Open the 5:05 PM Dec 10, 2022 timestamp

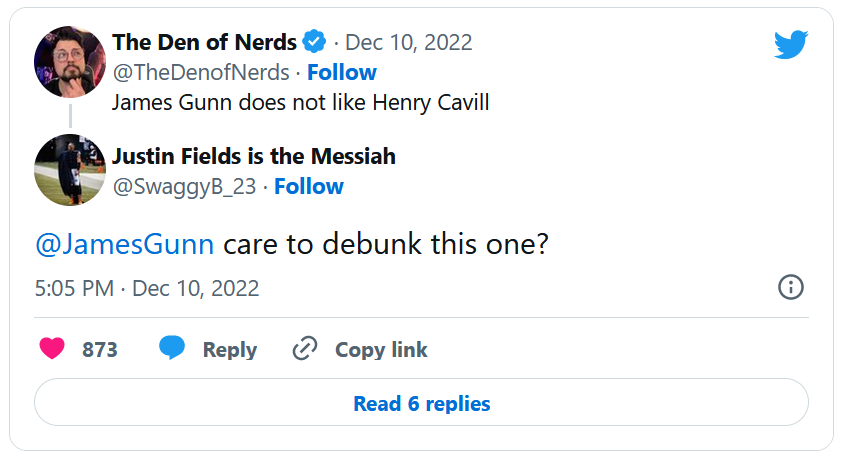147,289
